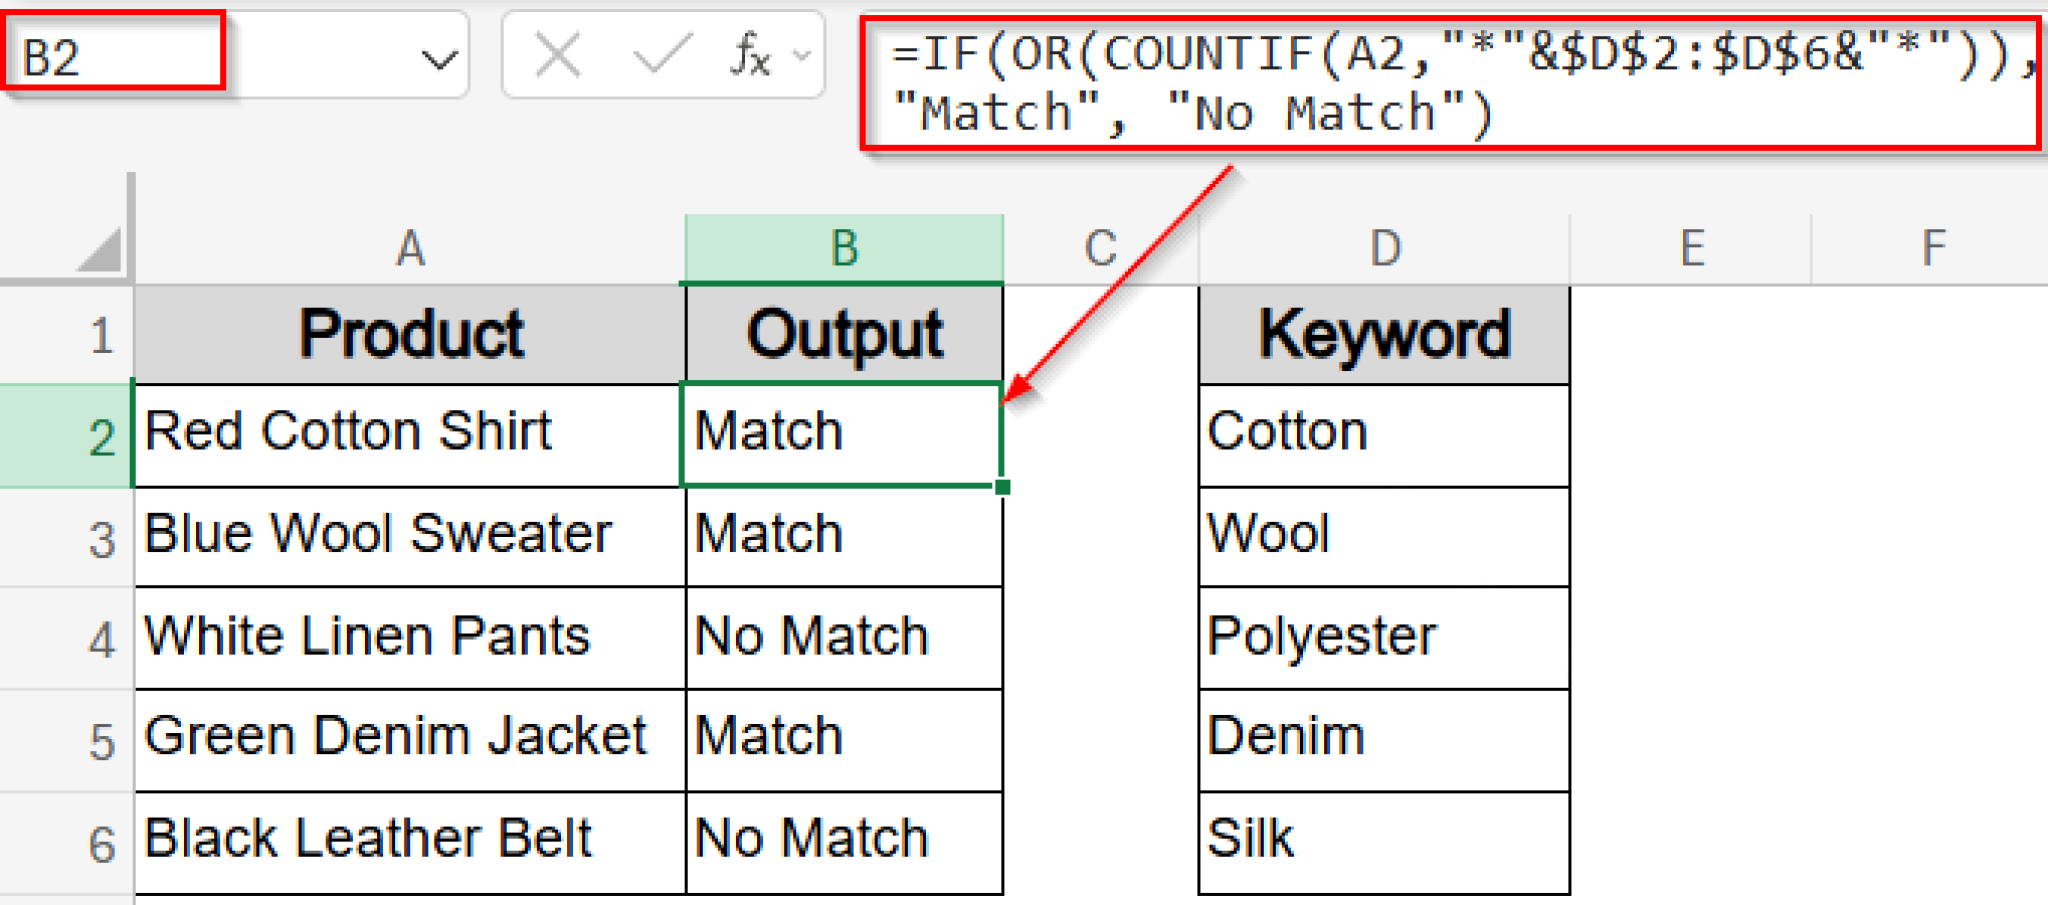
Task: Click the Cancel (X) icon in the formula bar
Action: [x=556, y=57]
